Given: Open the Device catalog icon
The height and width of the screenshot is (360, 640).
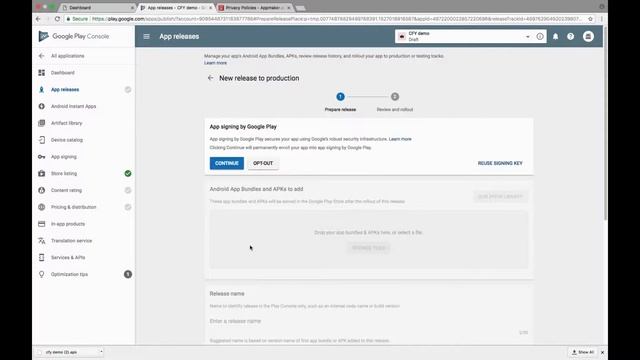Looking at the screenshot, I should click(x=42, y=140).
